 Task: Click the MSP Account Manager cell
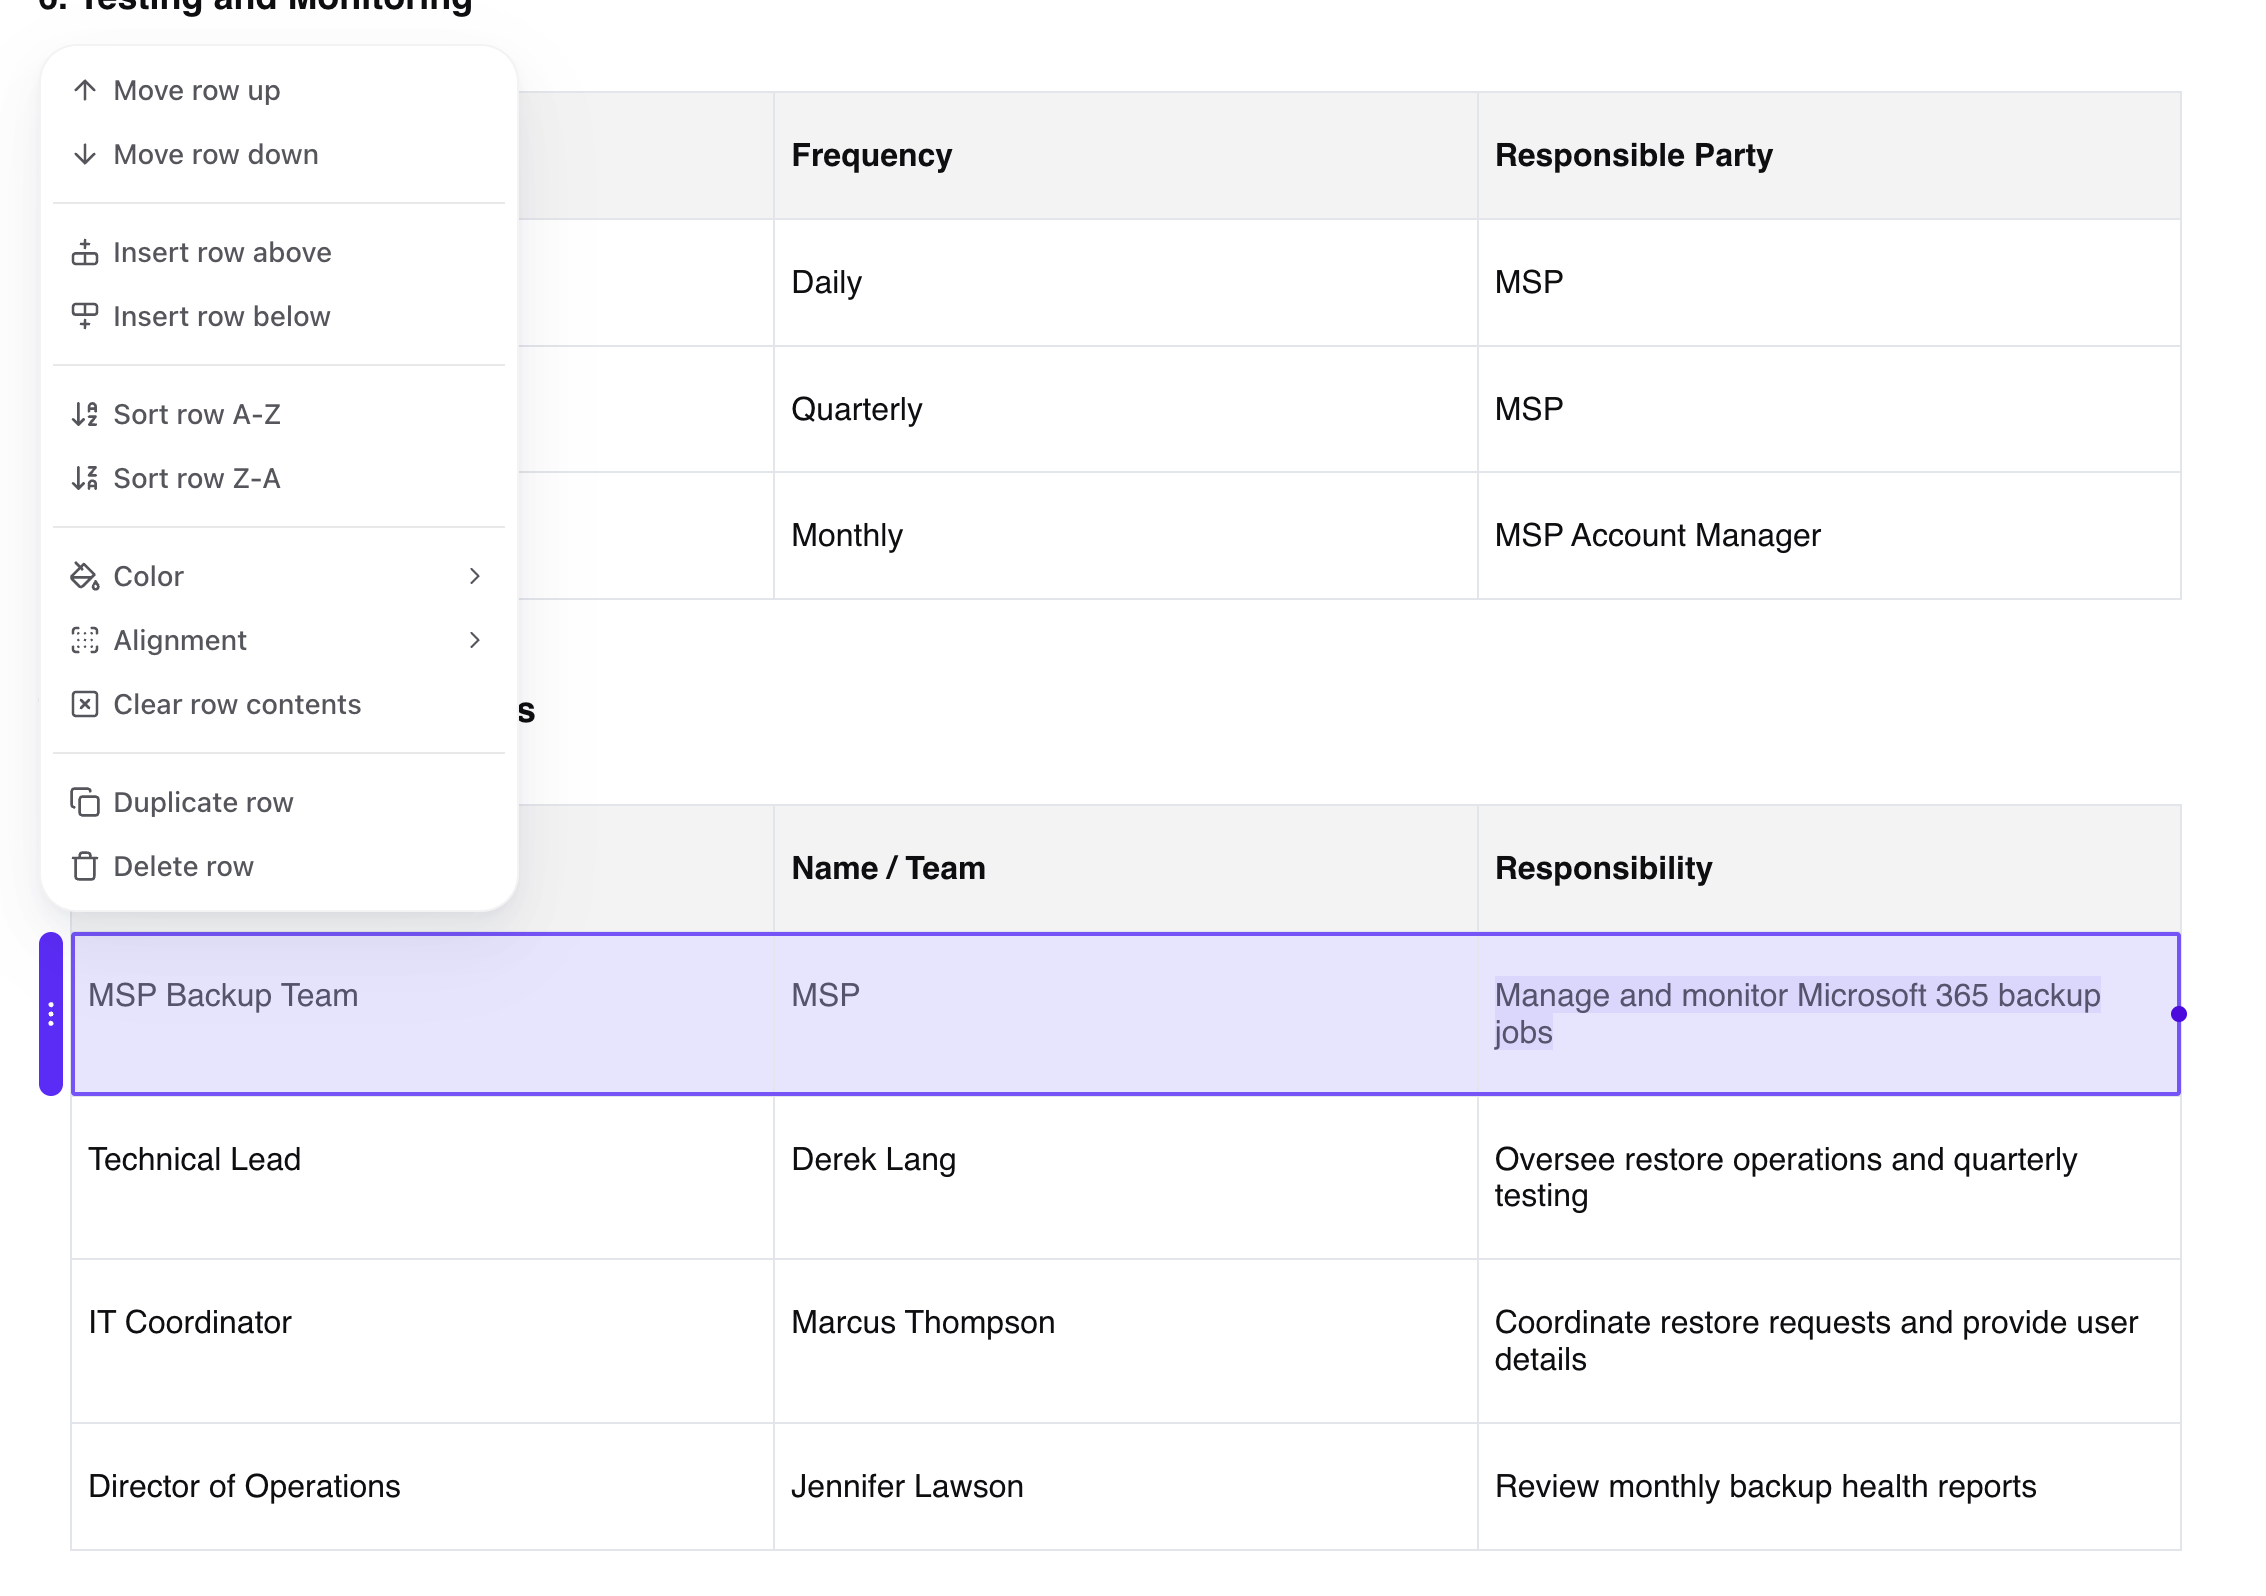coord(1829,536)
